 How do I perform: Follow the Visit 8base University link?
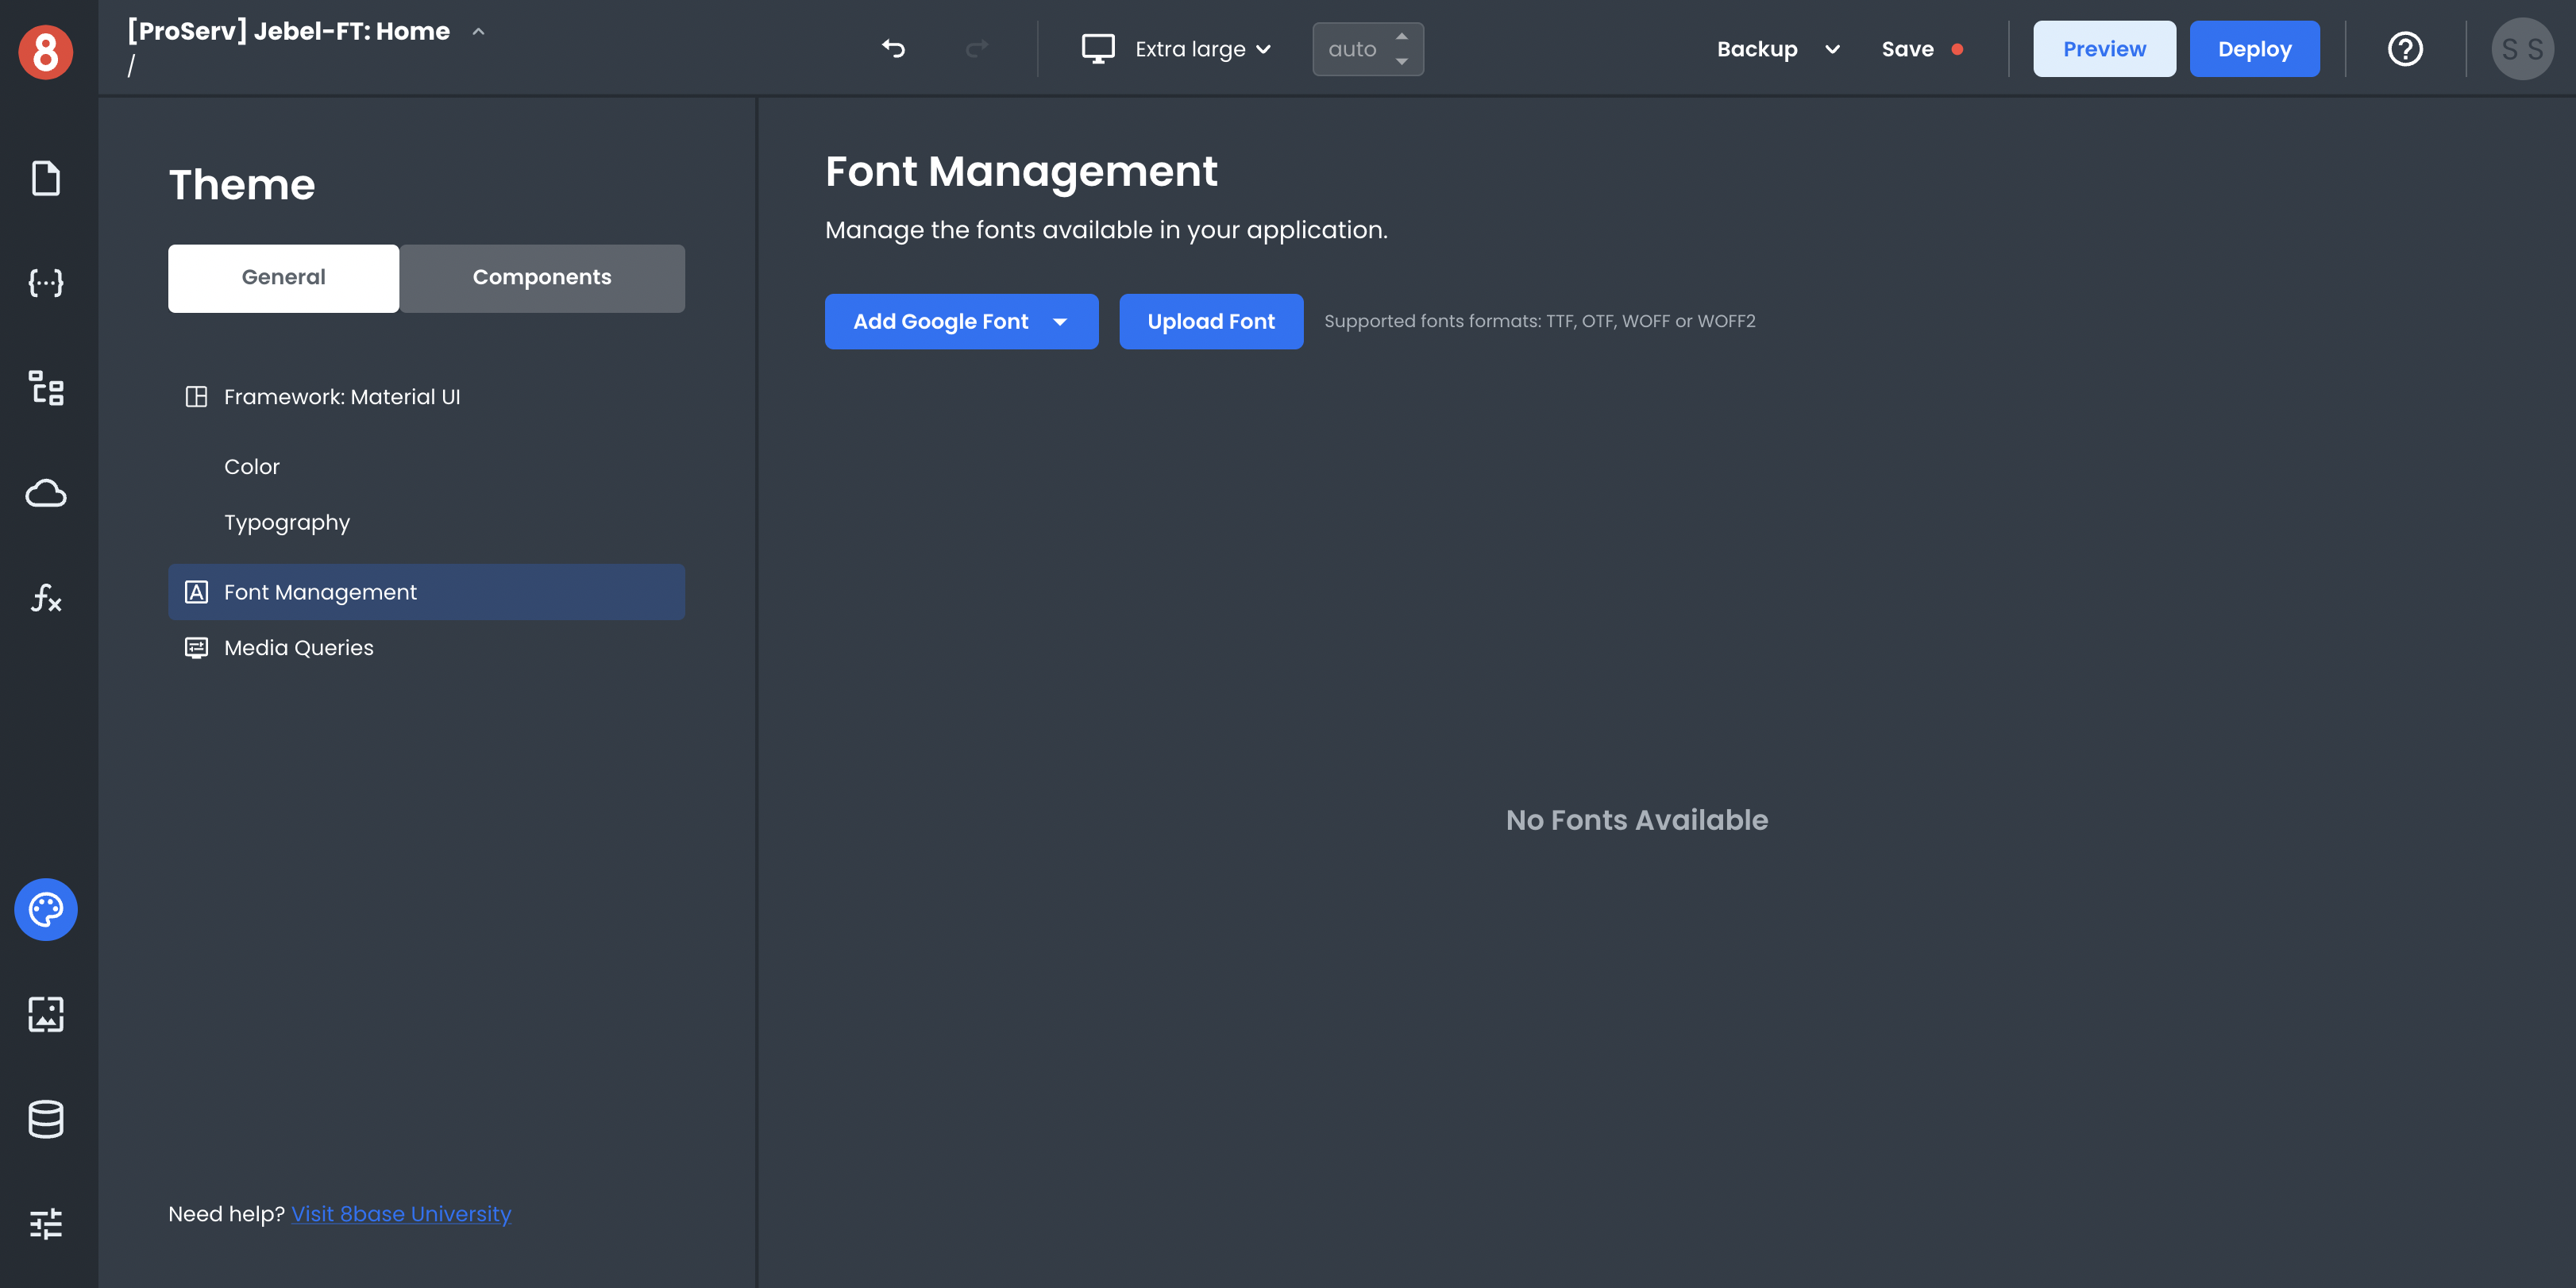click(401, 1214)
